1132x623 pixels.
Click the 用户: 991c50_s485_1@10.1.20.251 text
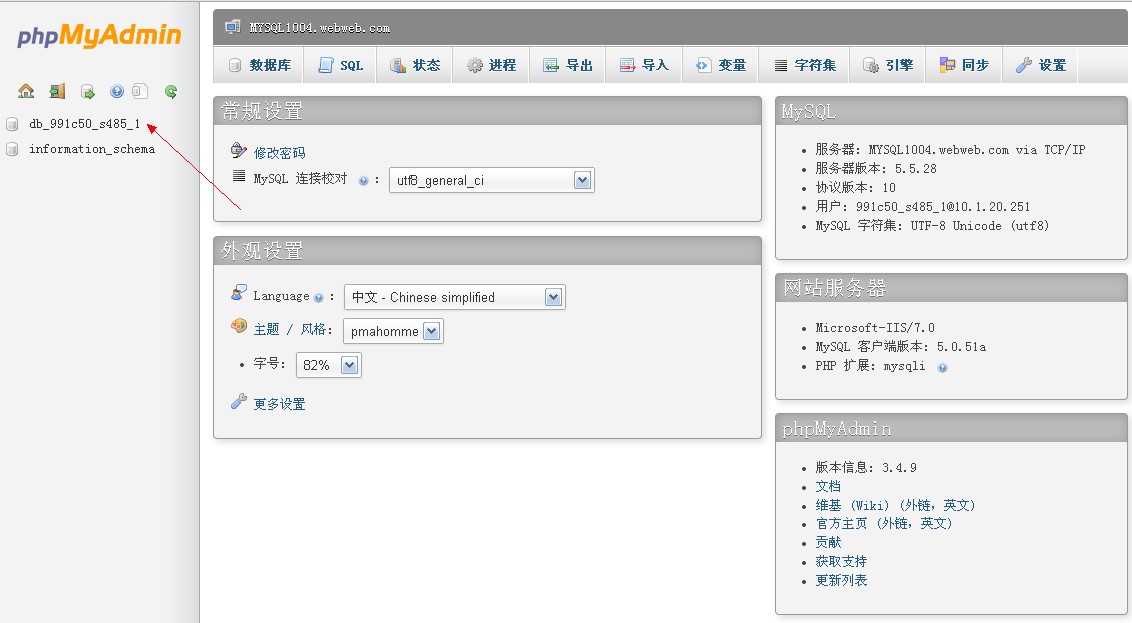pyautogui.click(x=923, y=206)
